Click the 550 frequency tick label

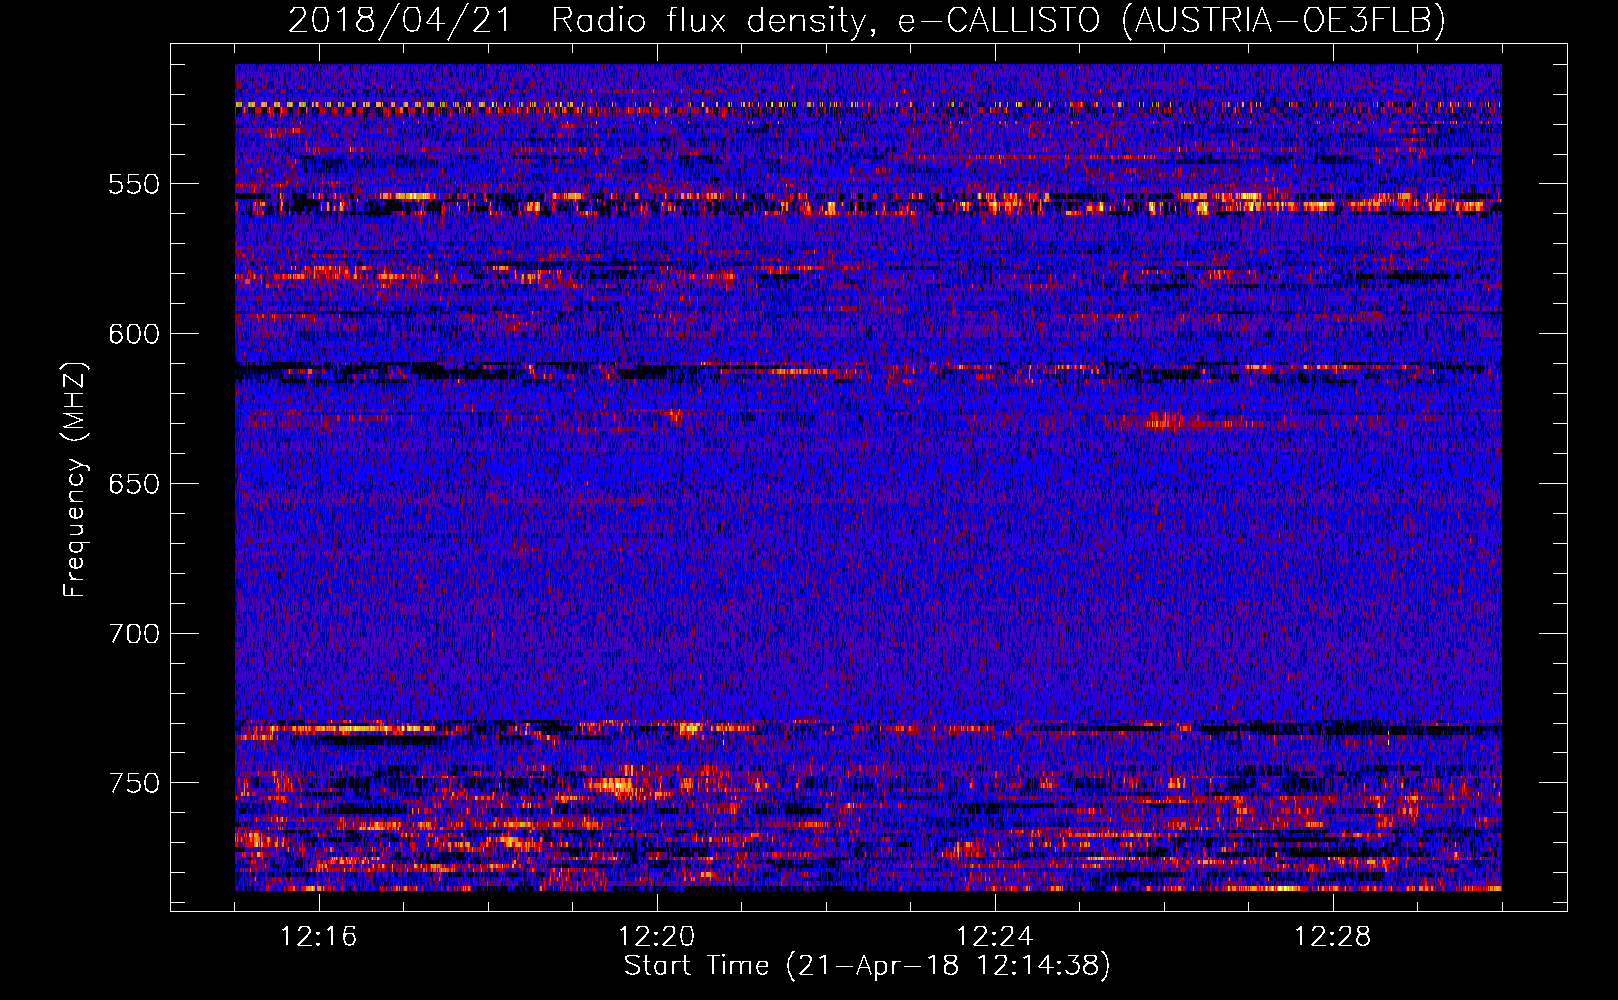tap(134, 184)
